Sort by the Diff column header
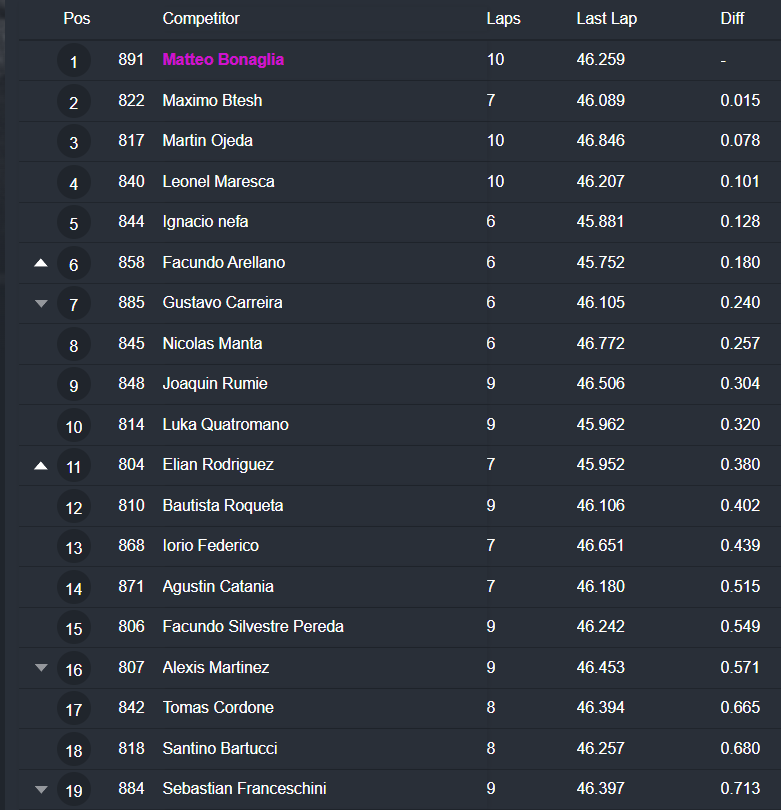The height and width of the screenshot is (810, 781). (x=732, y=19)
